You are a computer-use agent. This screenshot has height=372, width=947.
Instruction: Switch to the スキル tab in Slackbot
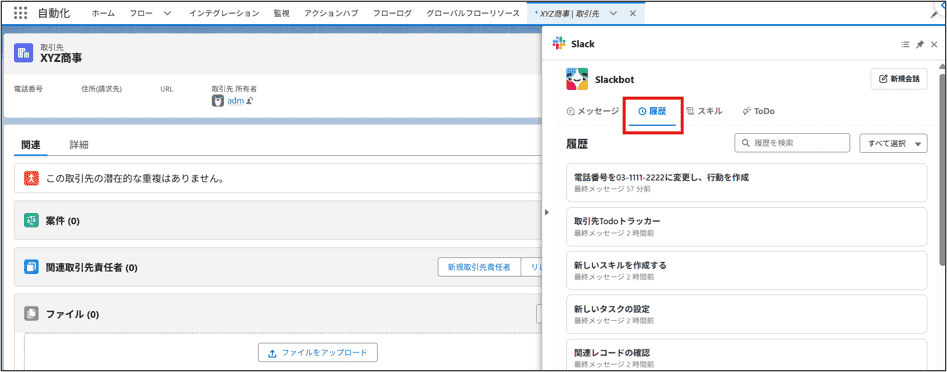coord(704,111)
